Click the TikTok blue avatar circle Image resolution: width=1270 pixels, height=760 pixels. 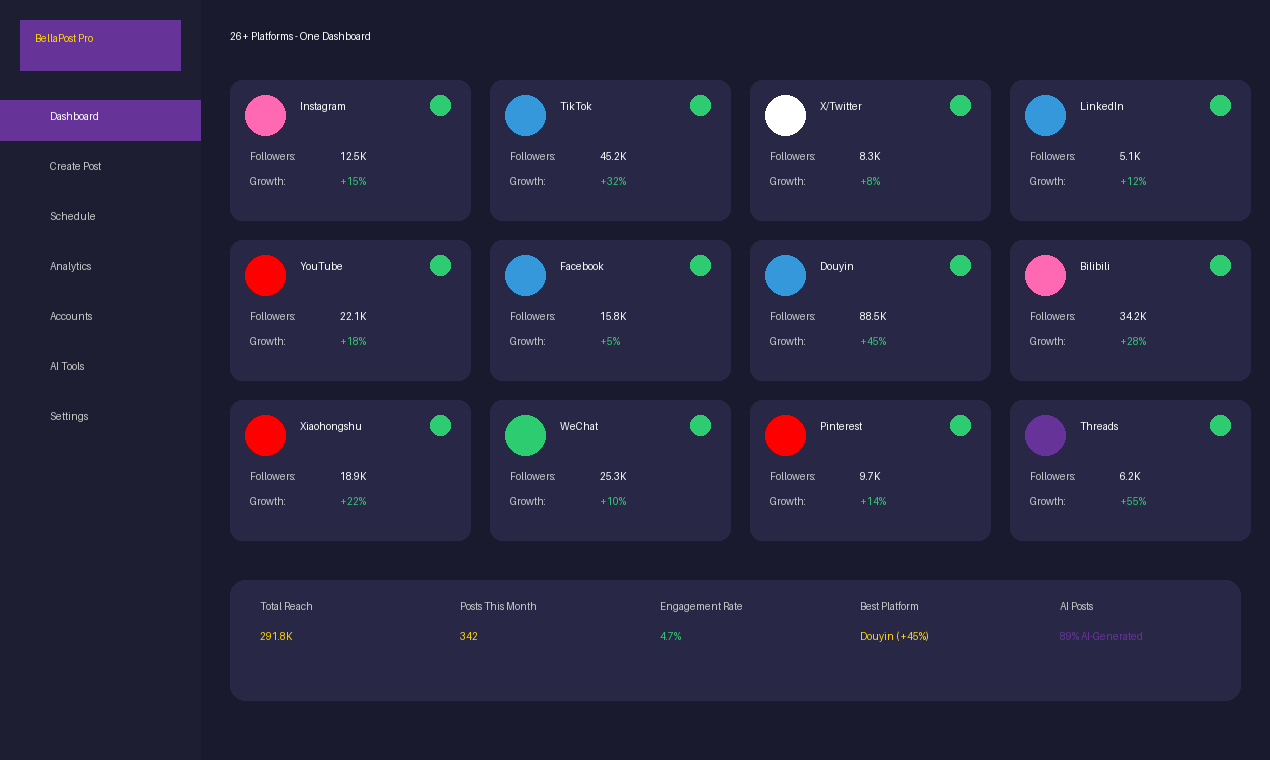[525, 115]
